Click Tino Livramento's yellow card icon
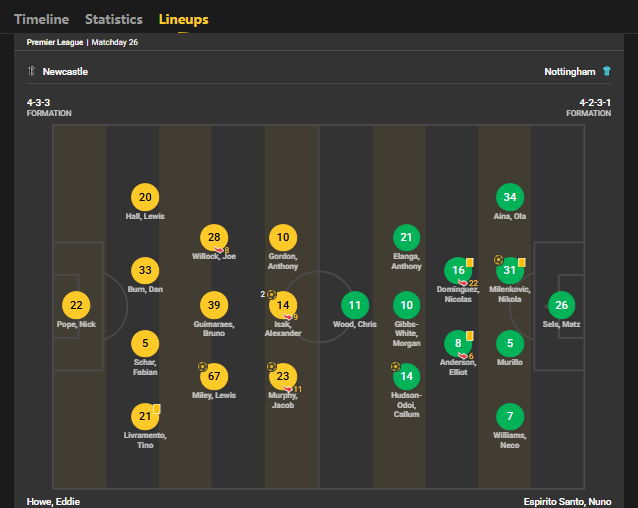This screenshot has width=638, height=508. click(157, 409)
